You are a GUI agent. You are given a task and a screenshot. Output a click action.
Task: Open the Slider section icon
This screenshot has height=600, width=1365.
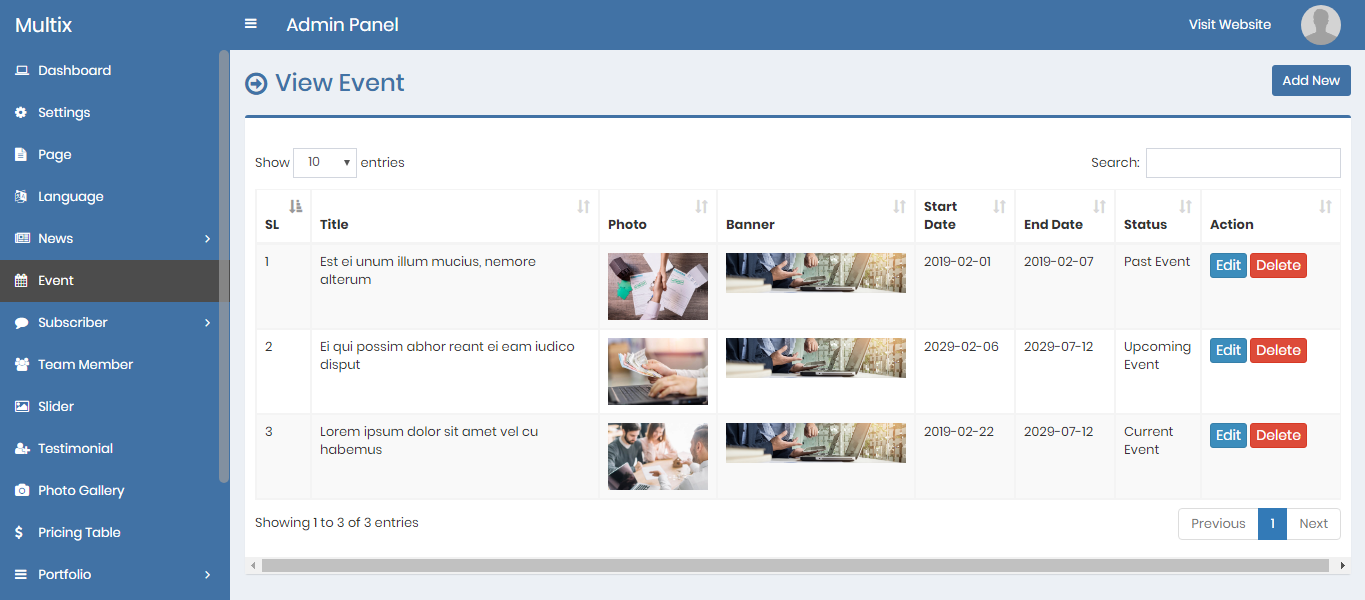(20, 406)
